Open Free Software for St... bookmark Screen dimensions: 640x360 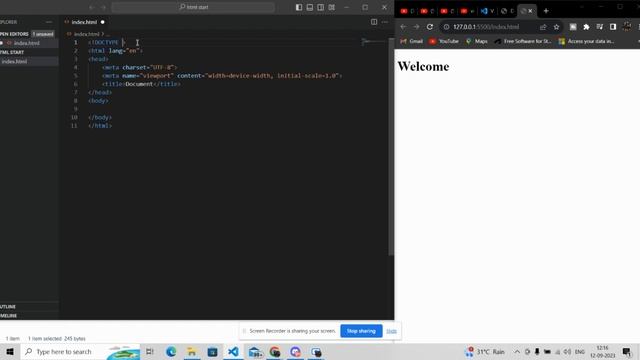(x=523, y=41)
